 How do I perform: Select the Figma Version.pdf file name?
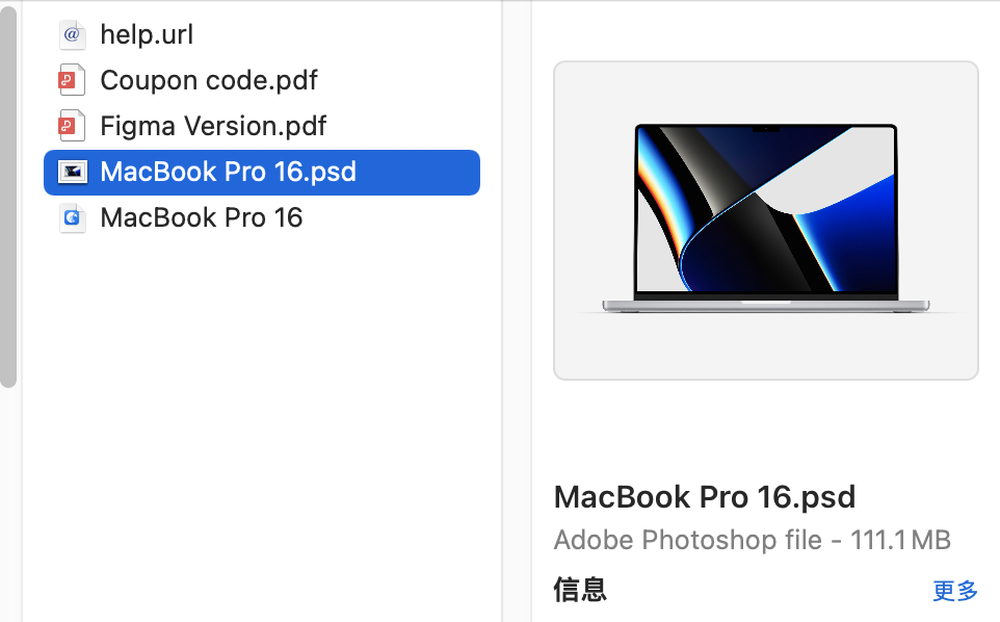pyautogui.click(x=213, y=126)
